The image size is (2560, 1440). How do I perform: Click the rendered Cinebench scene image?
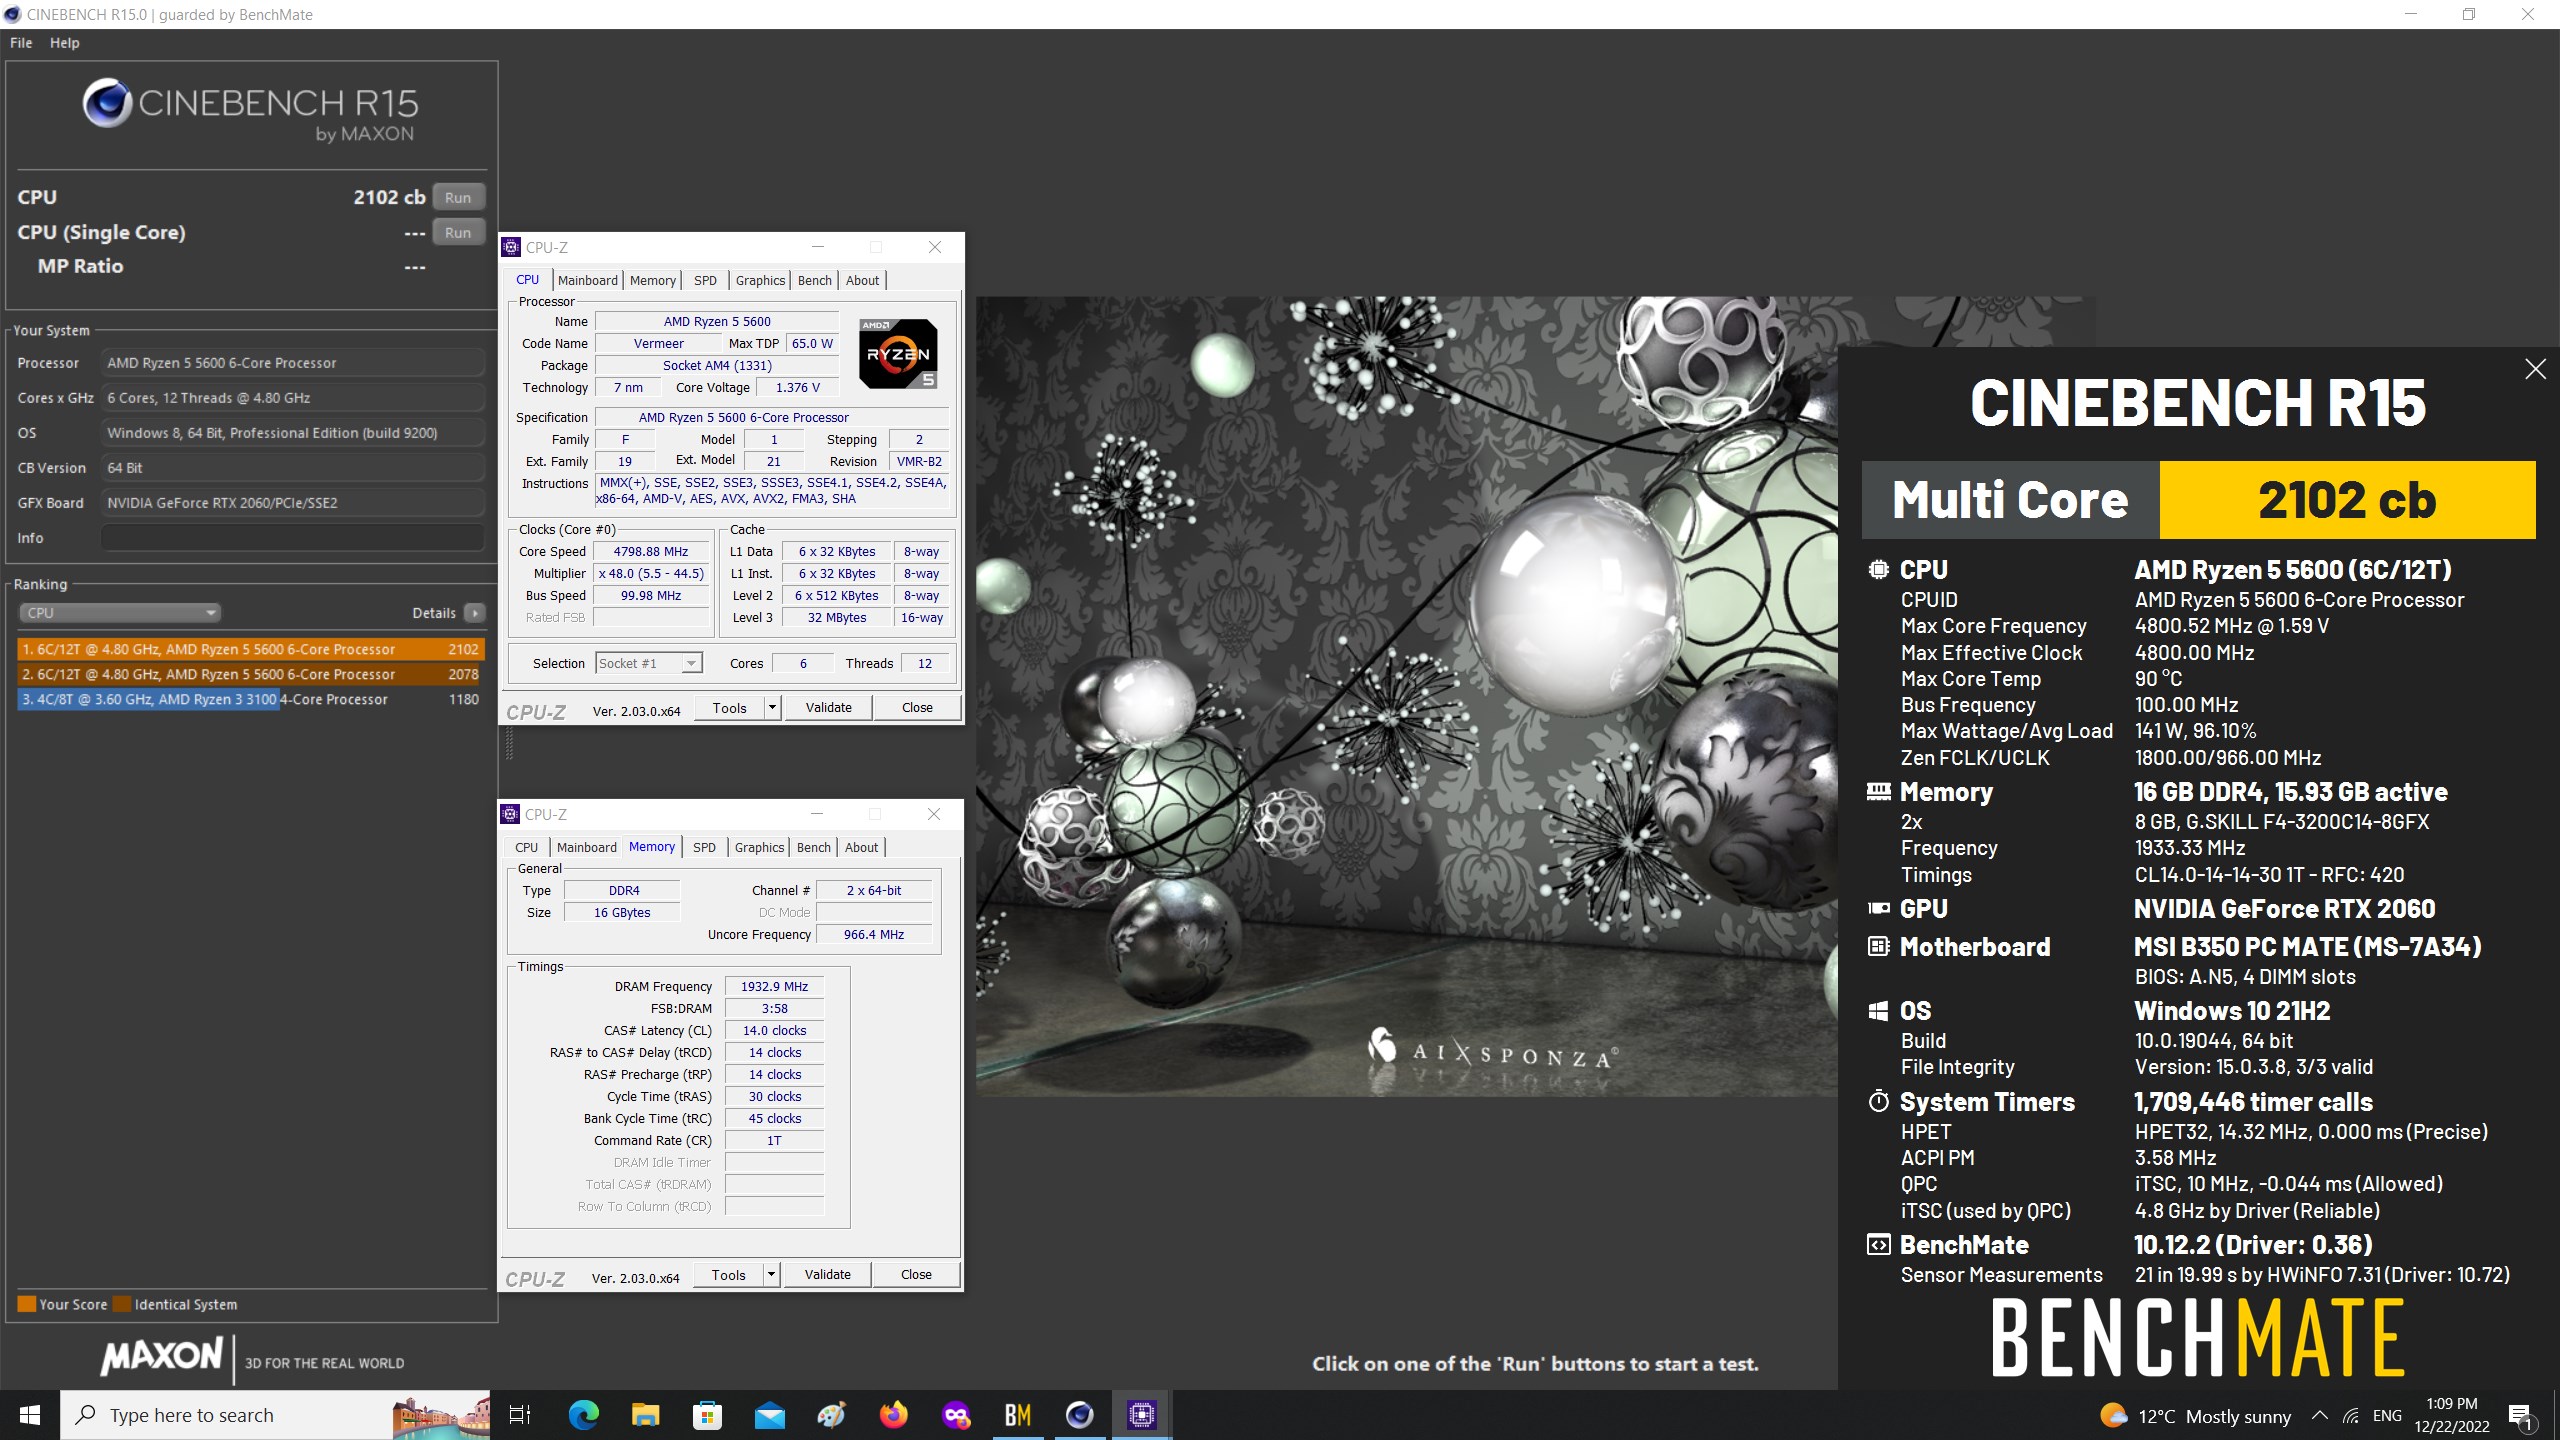(x=1406, y=696)
